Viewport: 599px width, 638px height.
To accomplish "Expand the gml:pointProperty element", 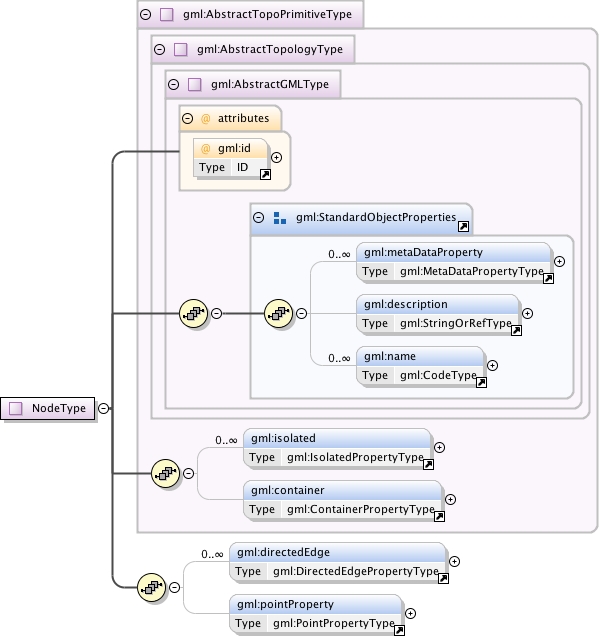I will point(411,614).
